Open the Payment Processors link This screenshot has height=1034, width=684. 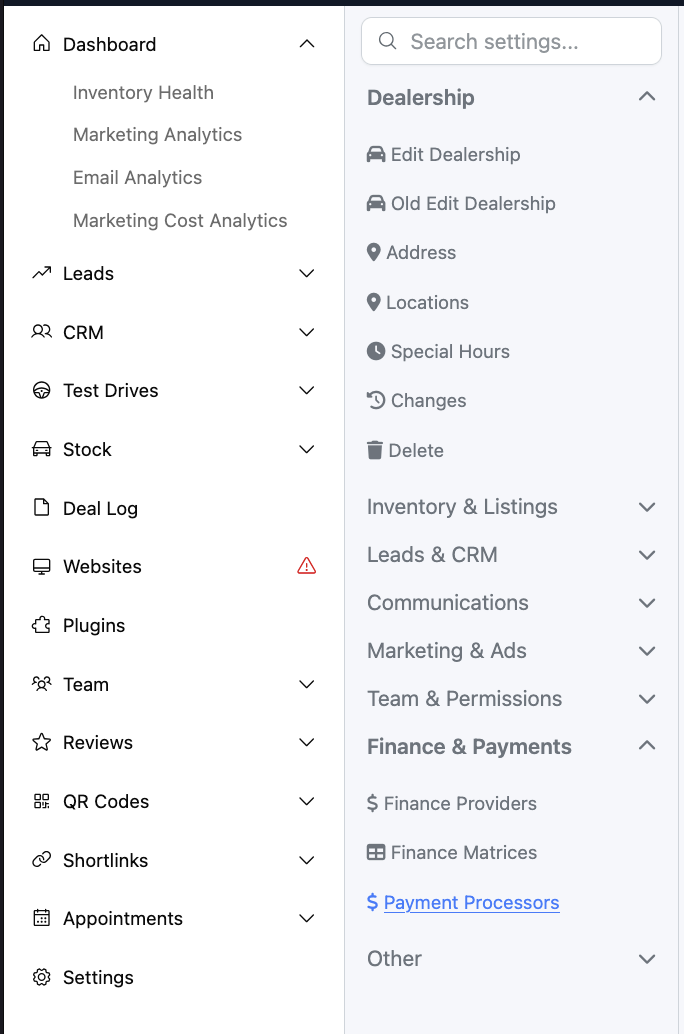471,902
